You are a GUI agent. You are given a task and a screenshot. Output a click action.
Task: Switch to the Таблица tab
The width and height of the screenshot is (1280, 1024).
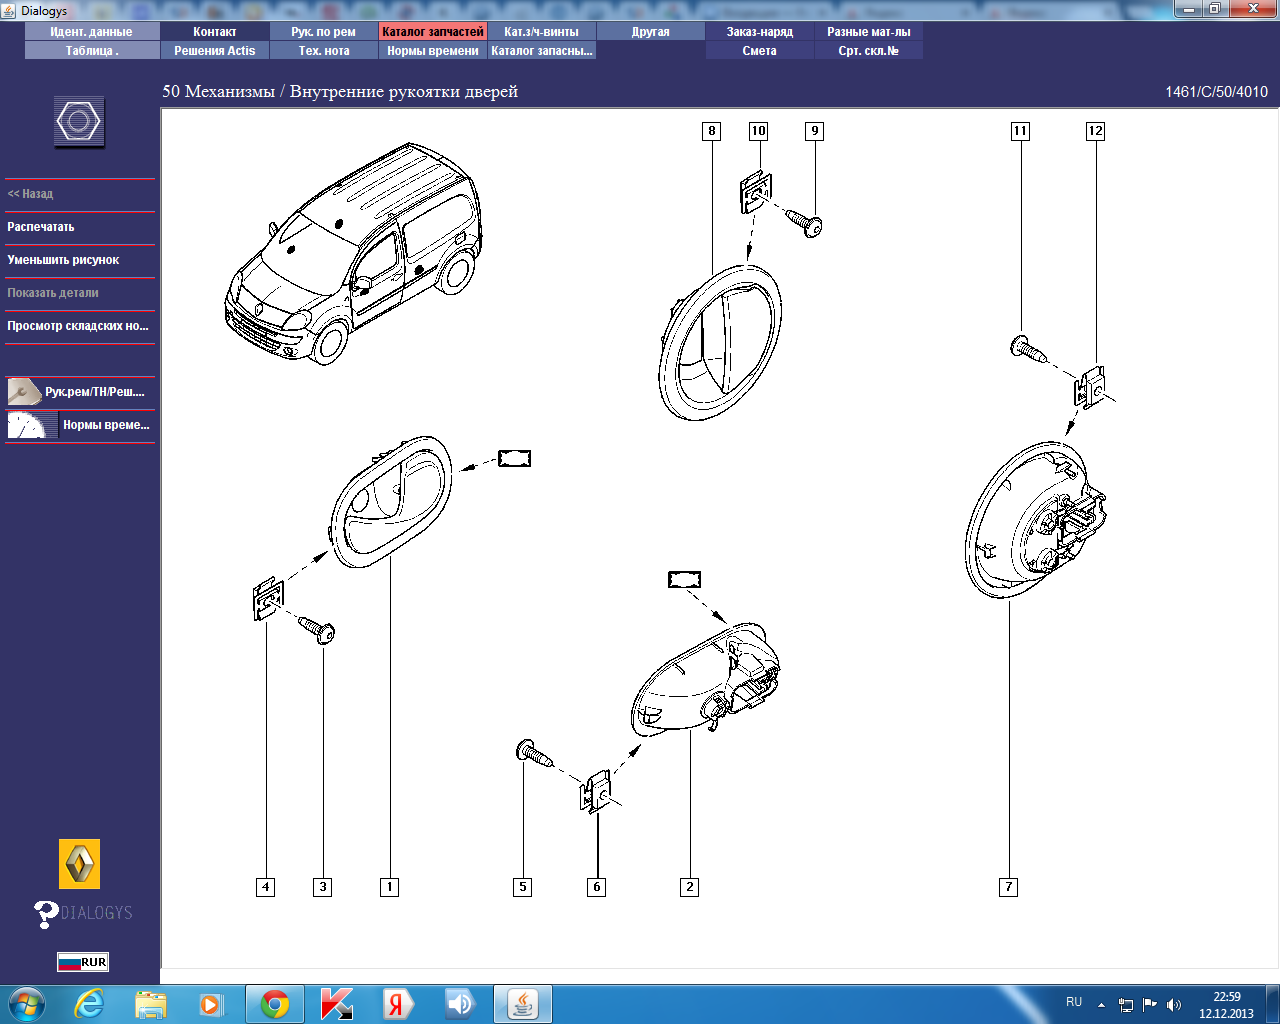coord(92,51)
